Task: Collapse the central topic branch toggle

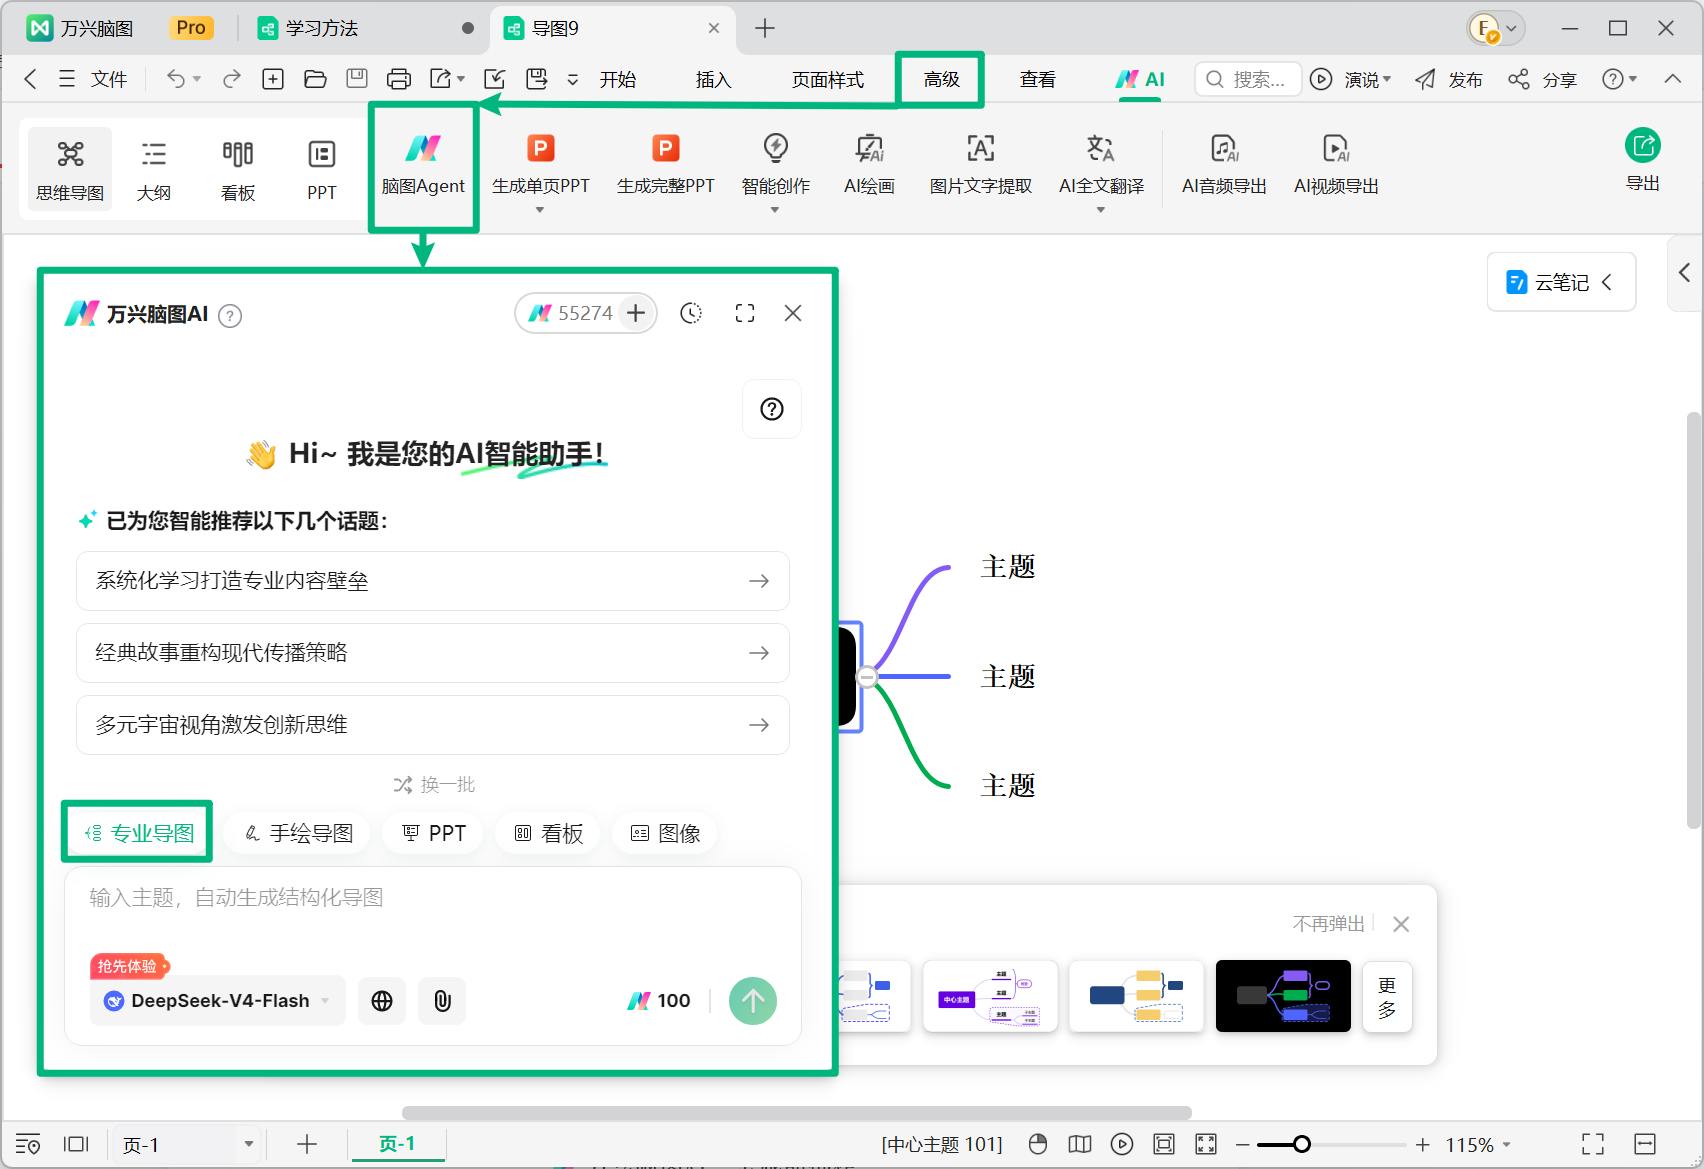Action: pyautogui.click(x=867, y=677)
